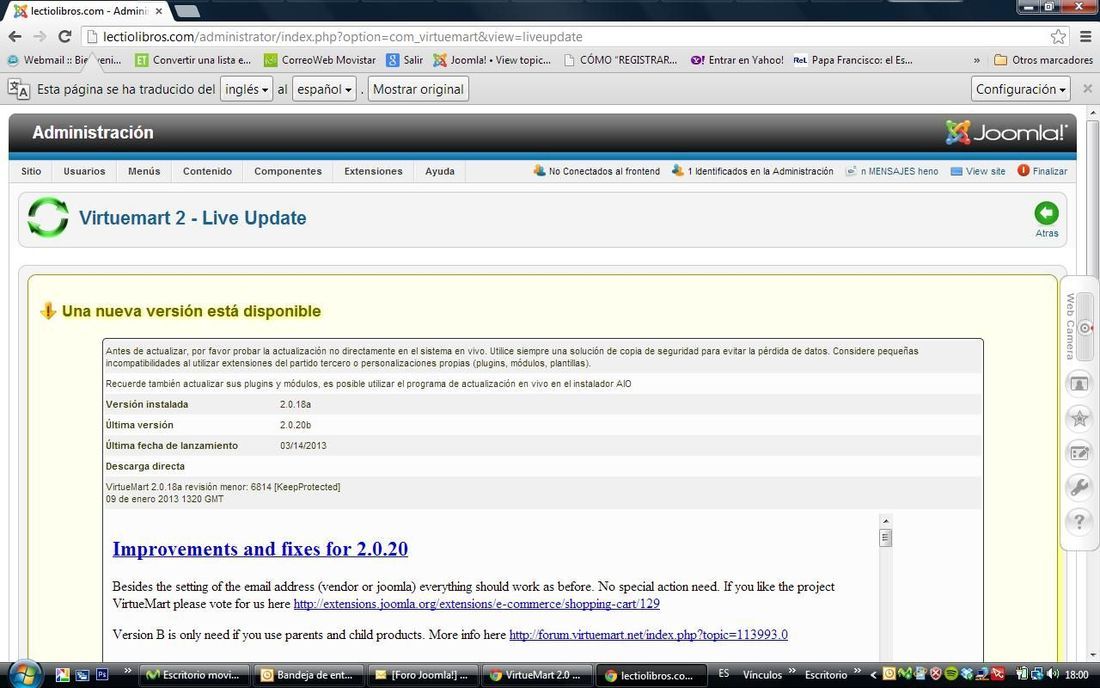
Task: Open the Menús menu
Action: (144, 171)
